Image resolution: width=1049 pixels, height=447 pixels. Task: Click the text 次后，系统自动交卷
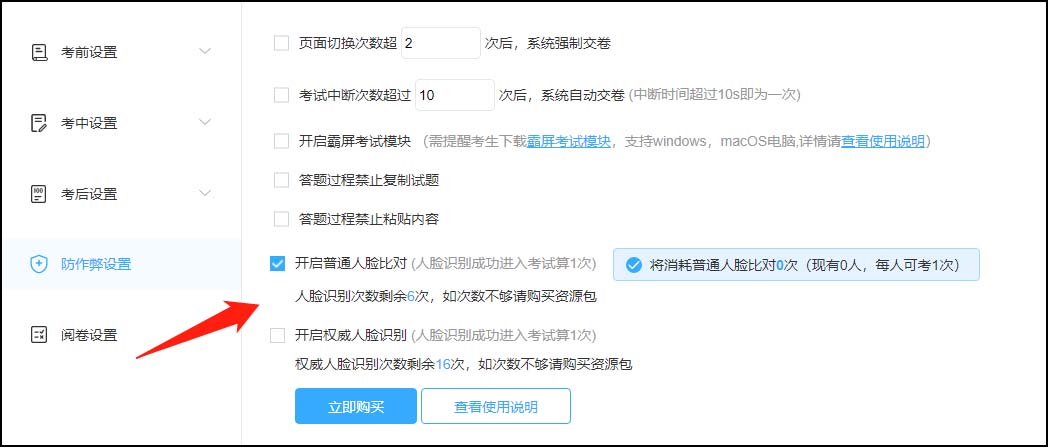click(x=562, y=95)
